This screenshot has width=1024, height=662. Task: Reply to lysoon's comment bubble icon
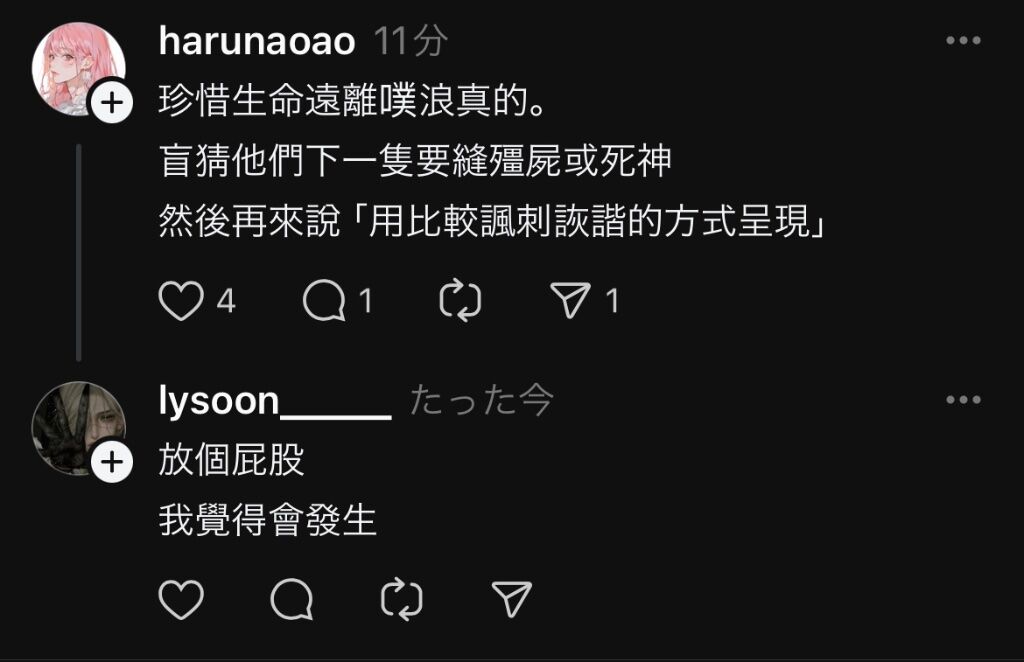(292, 599)
